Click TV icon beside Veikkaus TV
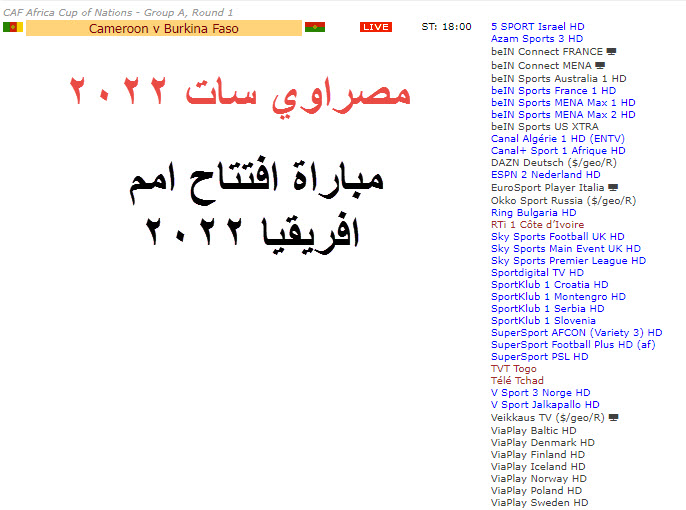This screenshot has height=510, width=686. pos(614,418)
